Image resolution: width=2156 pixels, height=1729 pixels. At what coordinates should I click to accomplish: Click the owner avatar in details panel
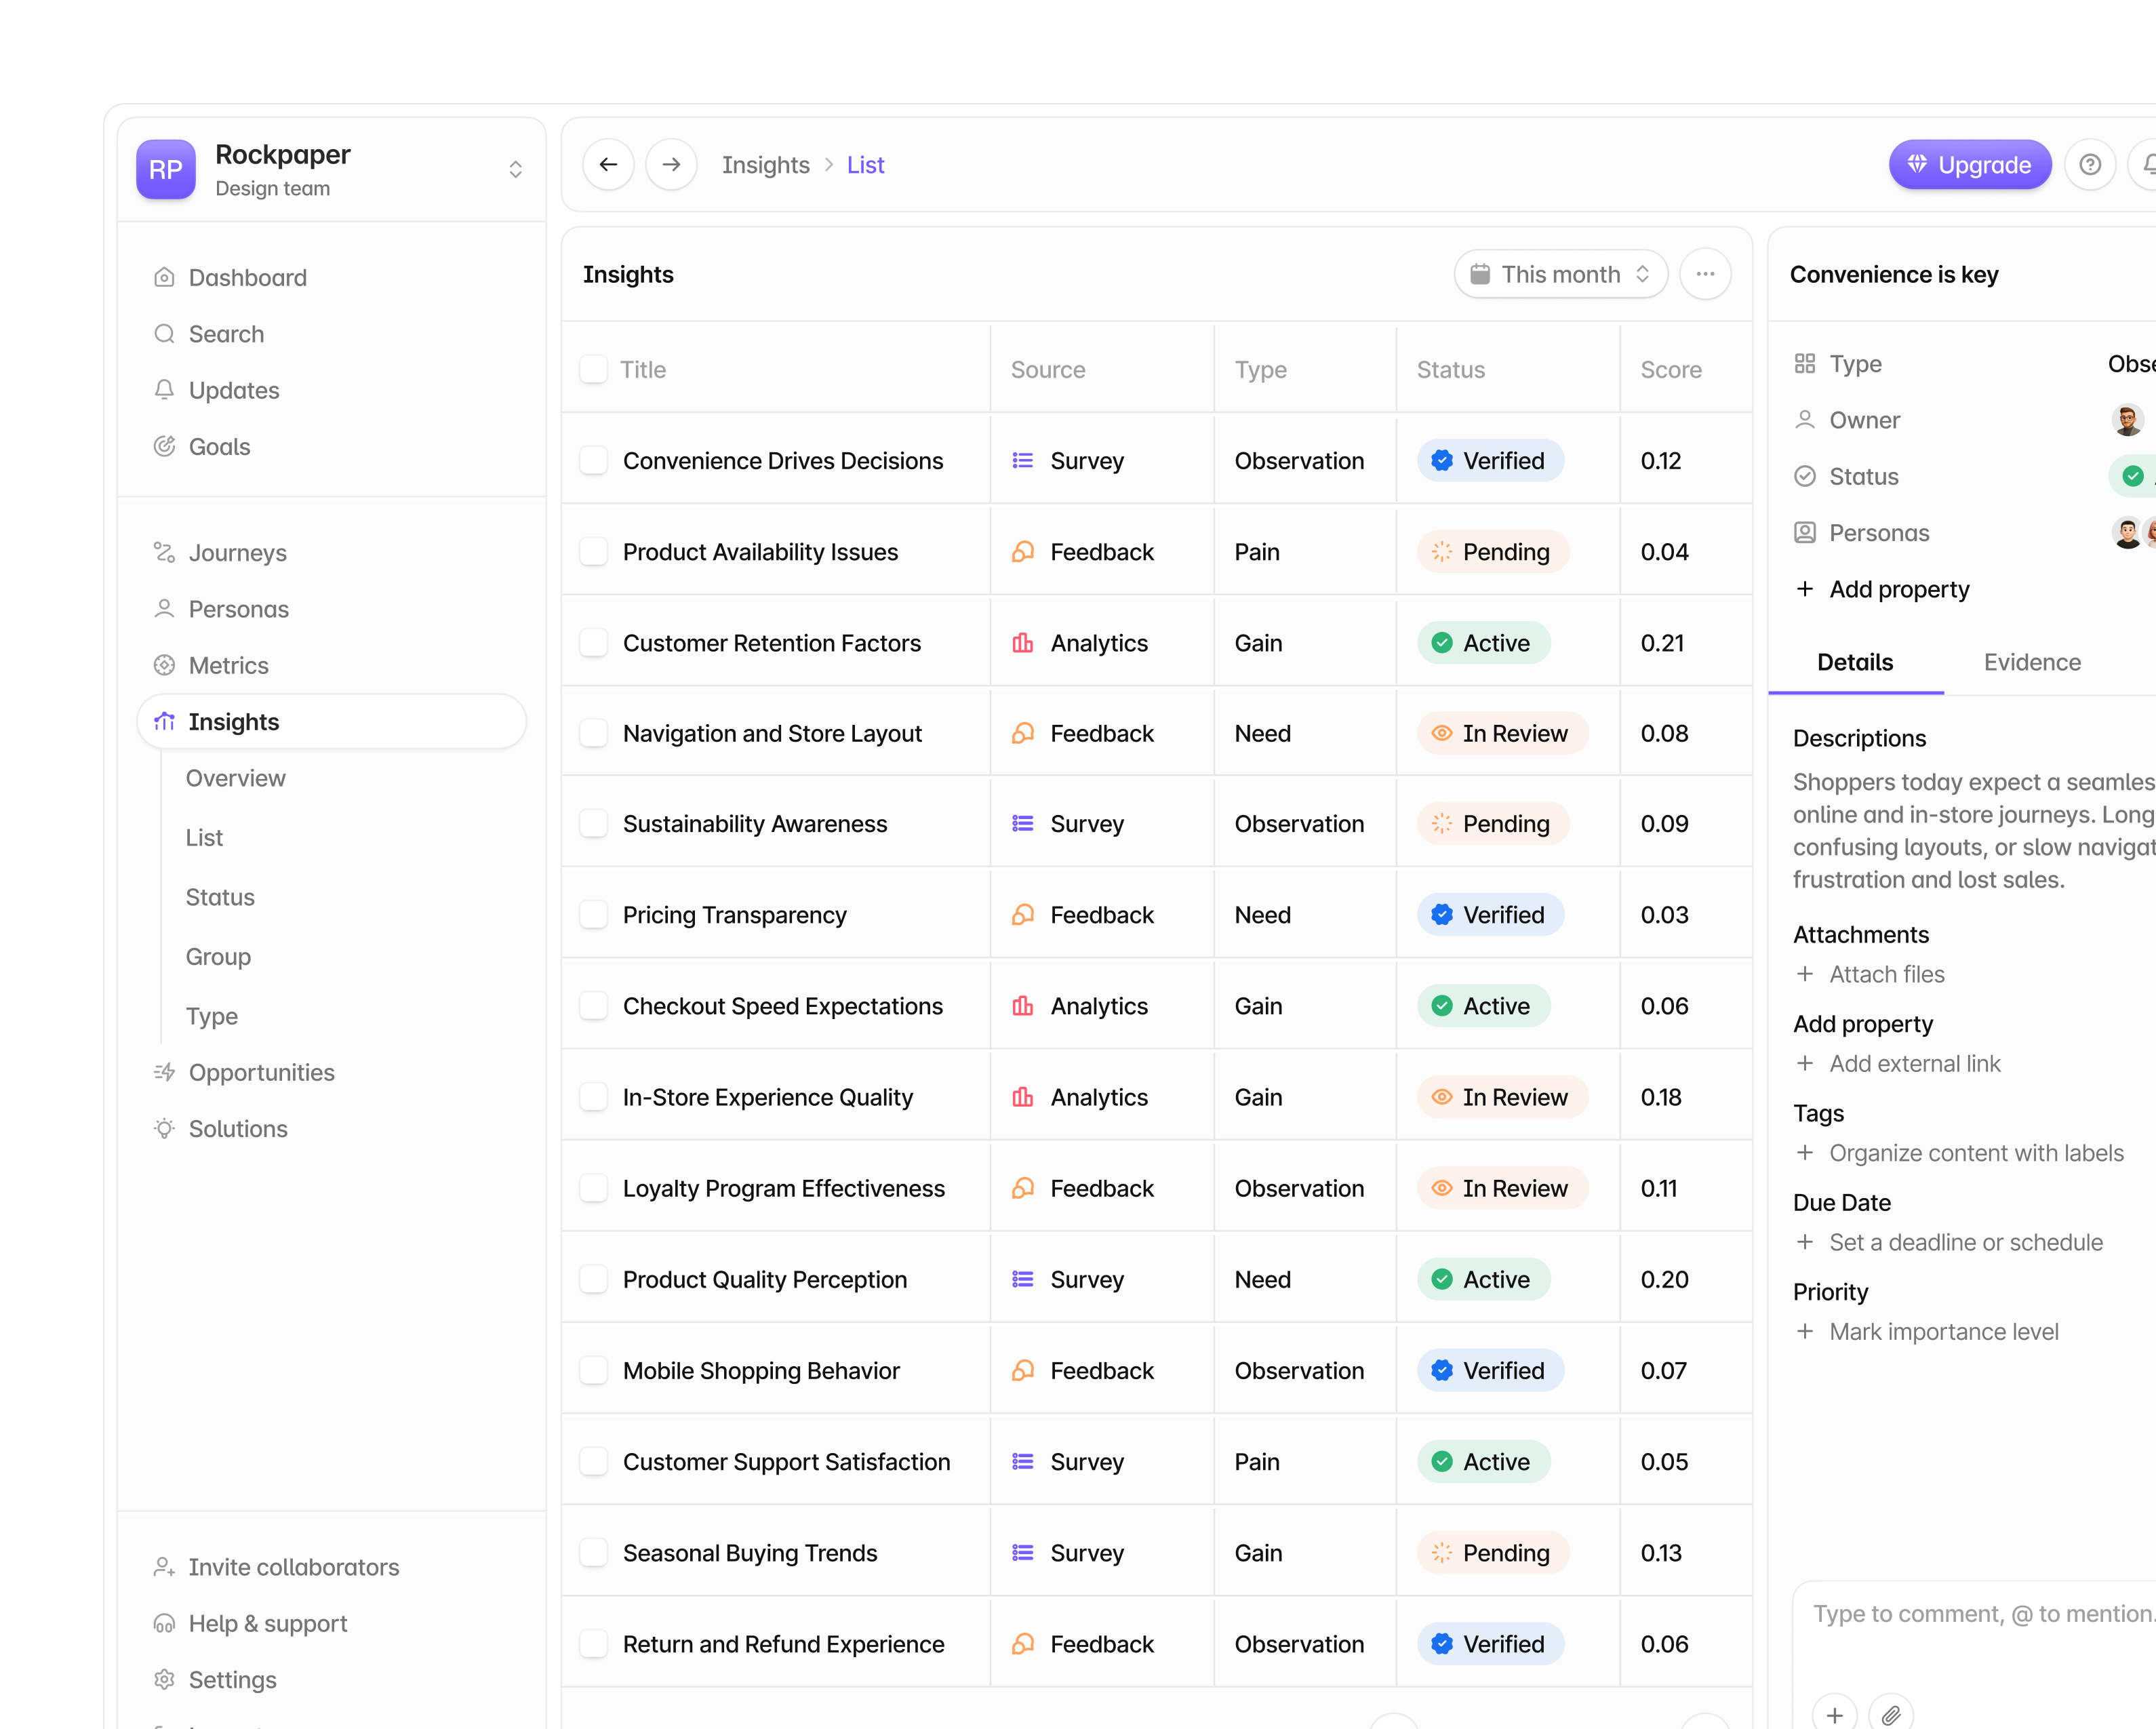tap(2127, 420)
